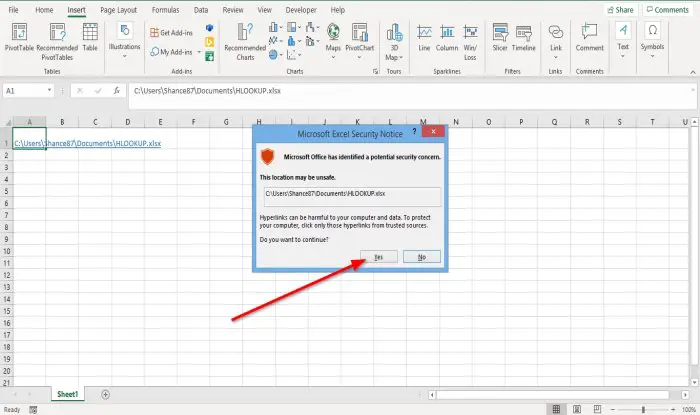The height and width of the screenshot is (415, 700).
Task: Open the Comments pane button
Action: 668,10
